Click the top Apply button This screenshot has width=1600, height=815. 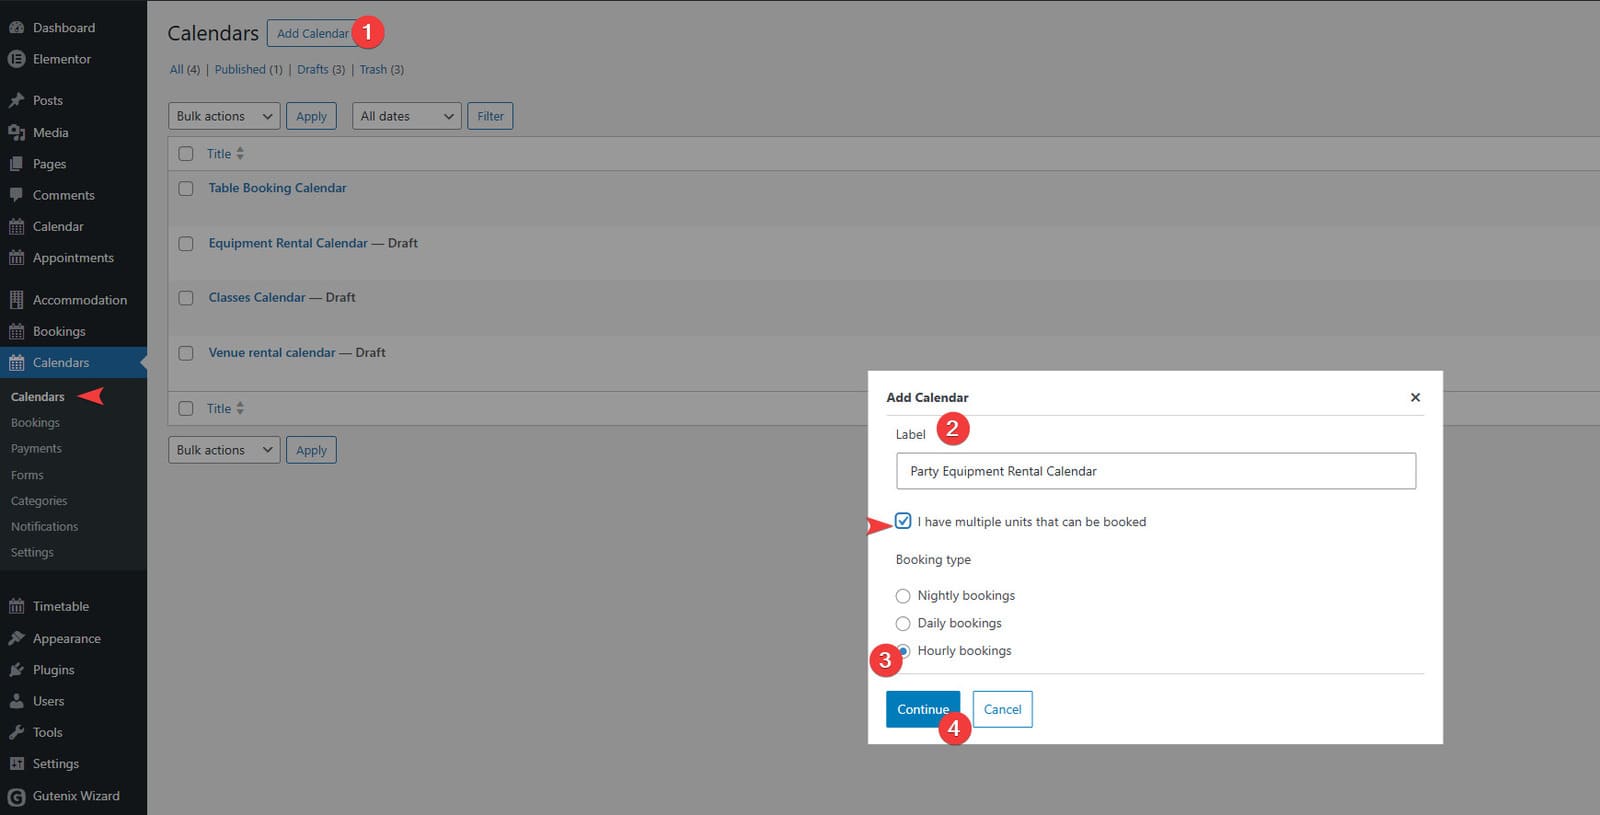tap(311, 116)
